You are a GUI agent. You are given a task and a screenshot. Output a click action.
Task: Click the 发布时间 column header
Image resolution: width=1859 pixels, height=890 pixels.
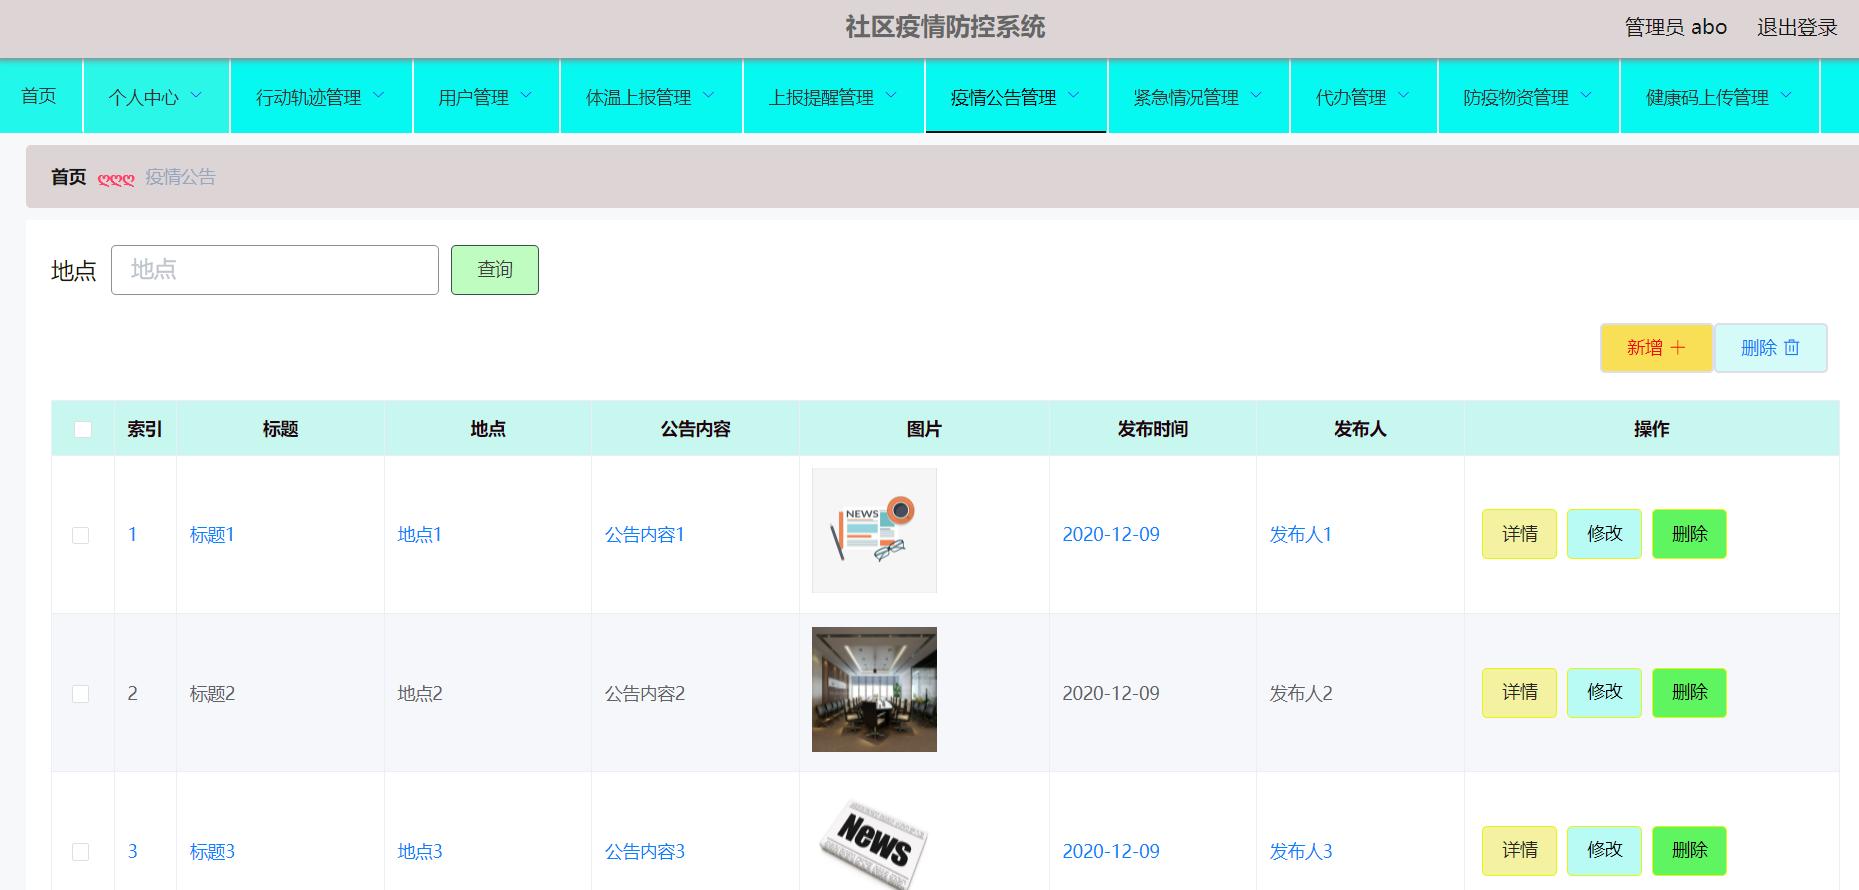pos(1153,429)
